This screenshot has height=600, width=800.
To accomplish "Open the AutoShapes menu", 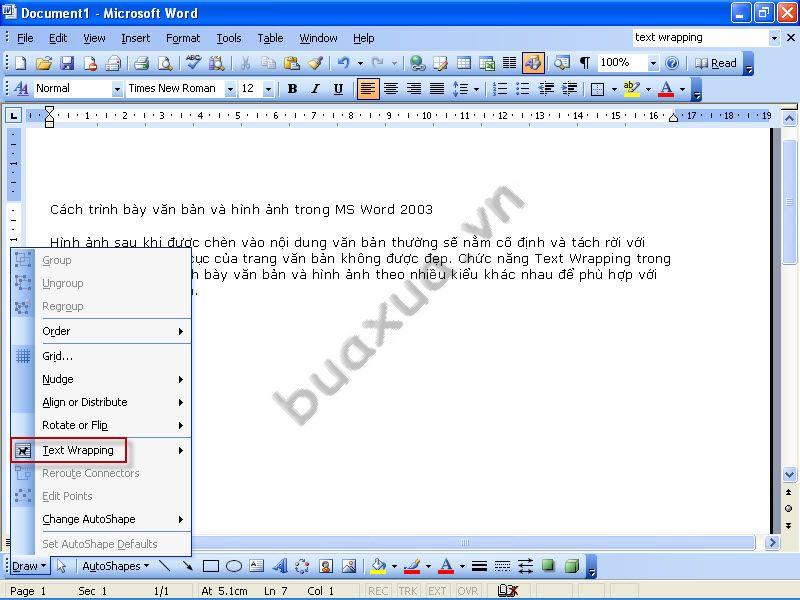I will (x=115, y=566).
